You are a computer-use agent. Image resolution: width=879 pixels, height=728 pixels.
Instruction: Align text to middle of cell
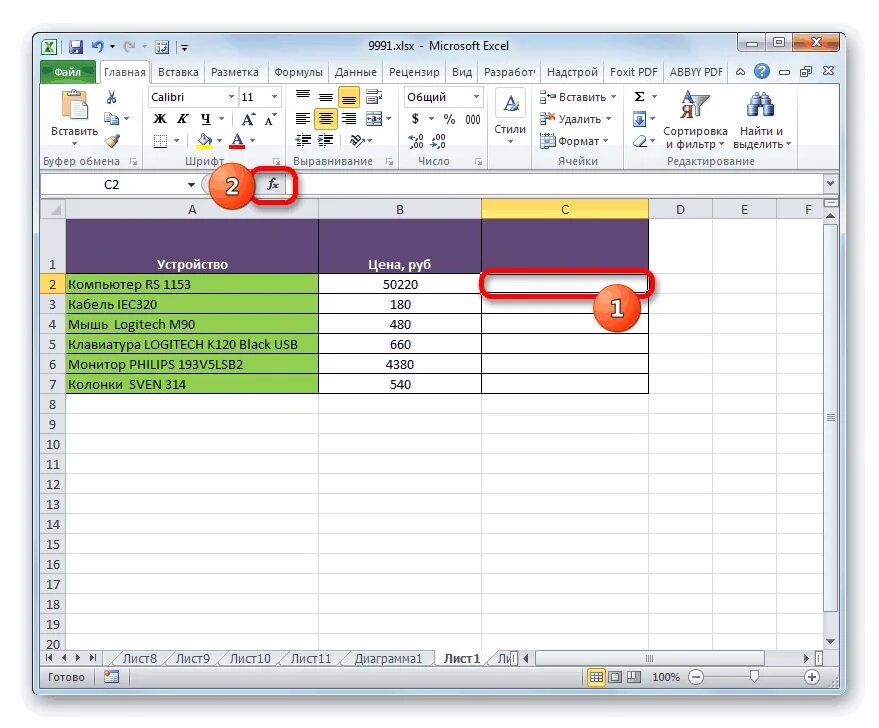click(326, 96)
